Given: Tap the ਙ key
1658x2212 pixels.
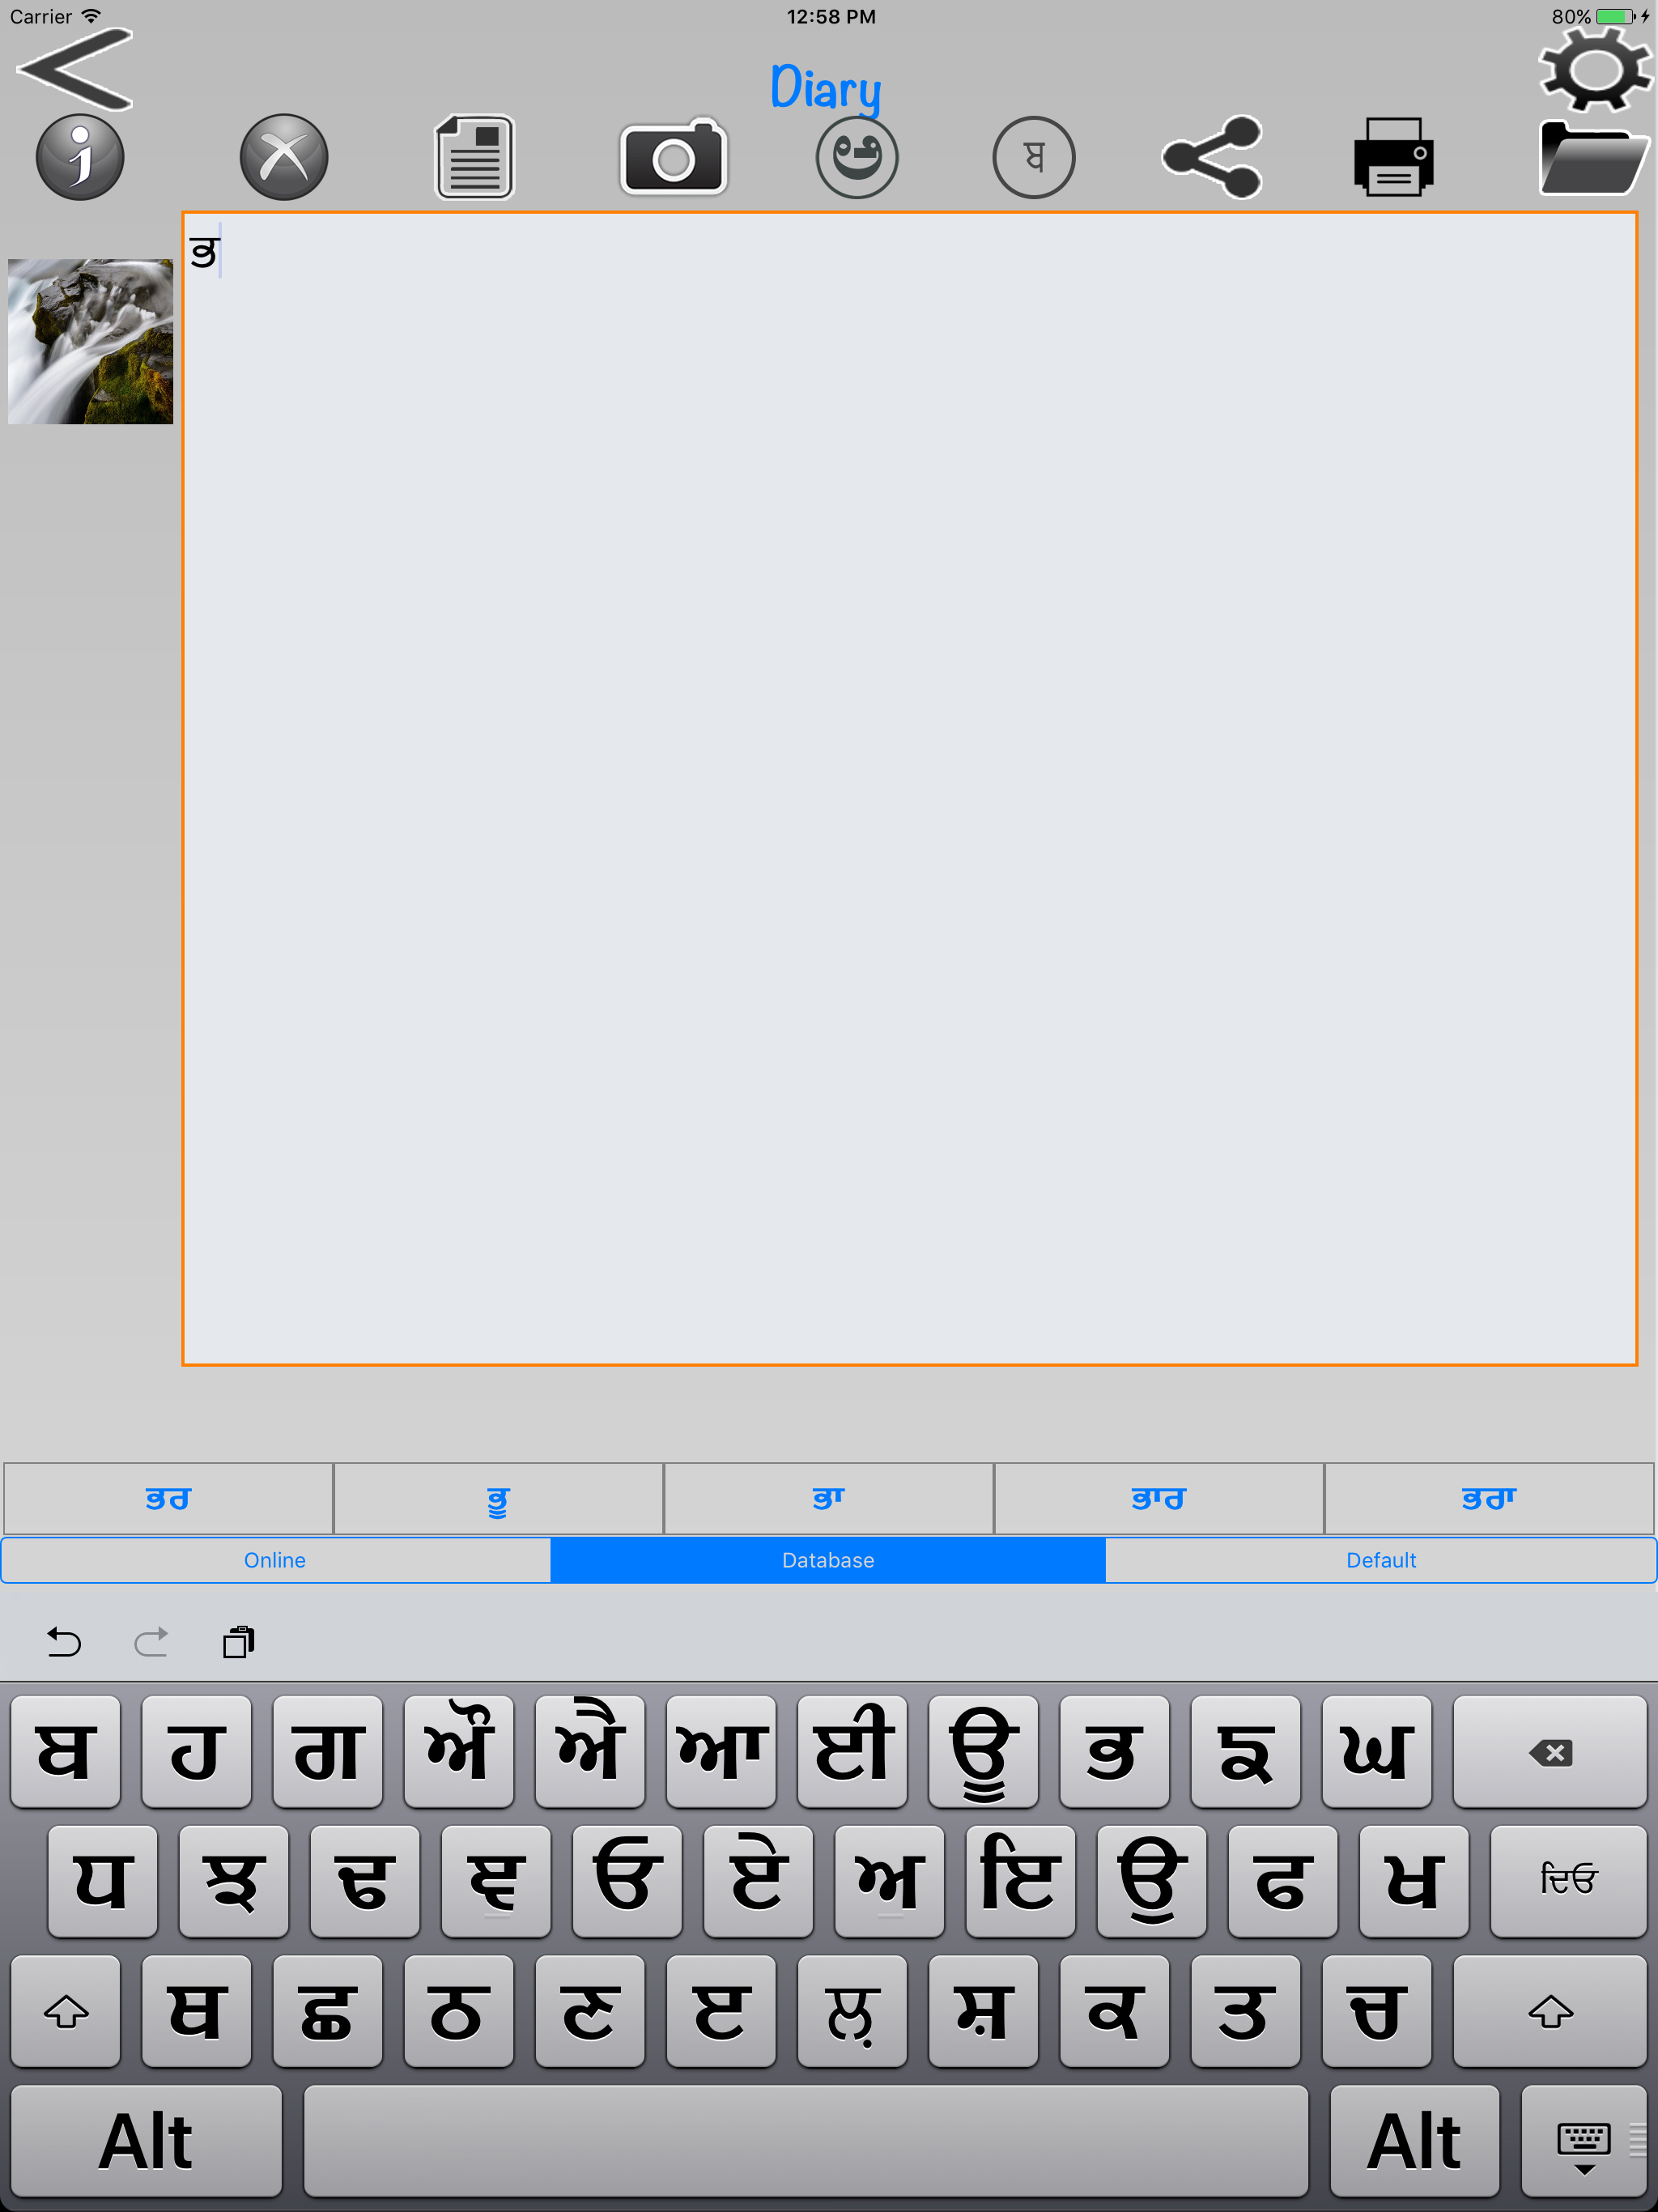Looking at the screenshot, I should (1245, 1752).
